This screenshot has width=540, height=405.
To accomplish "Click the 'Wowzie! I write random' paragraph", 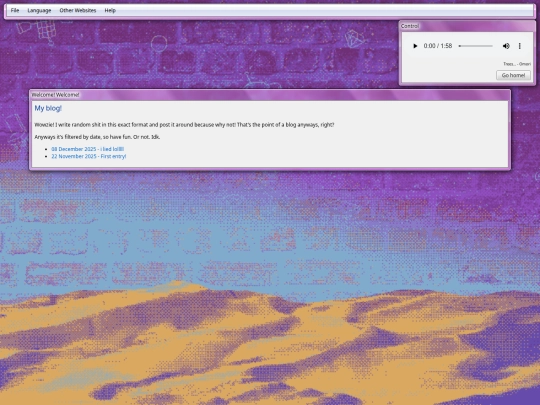I will tap(184, 125).
